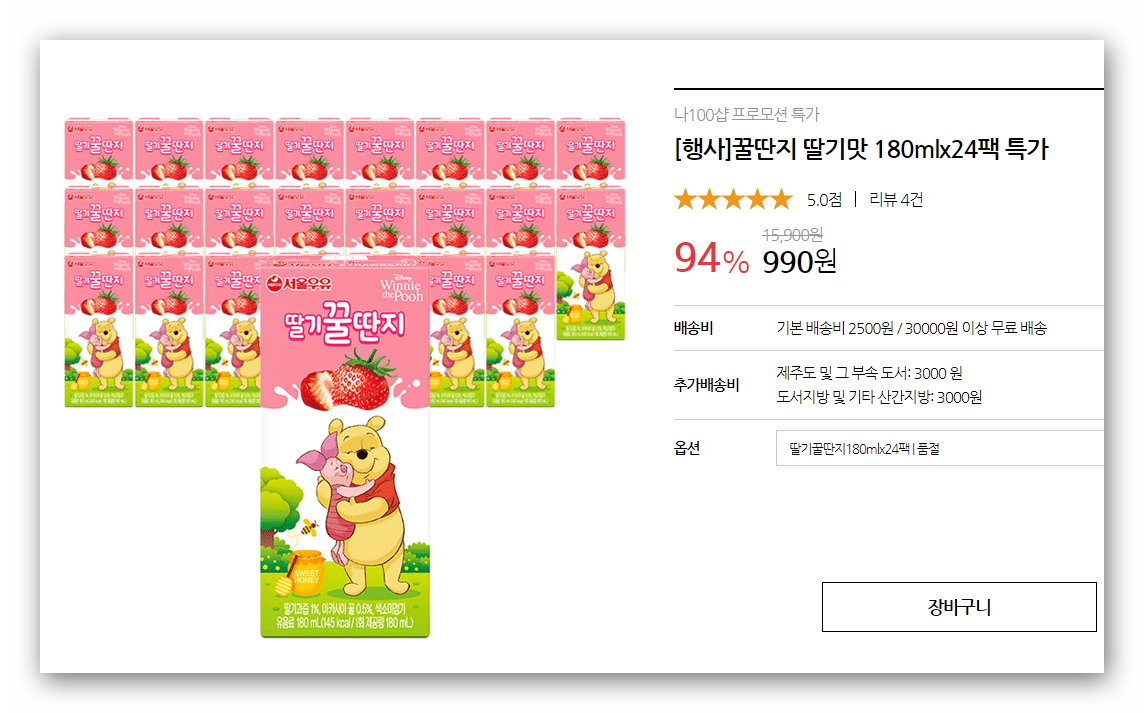Click the 배송비 shipping fee info text
Image resolution: width=1144 pixels, height=713 pixels.
[911, 328]
